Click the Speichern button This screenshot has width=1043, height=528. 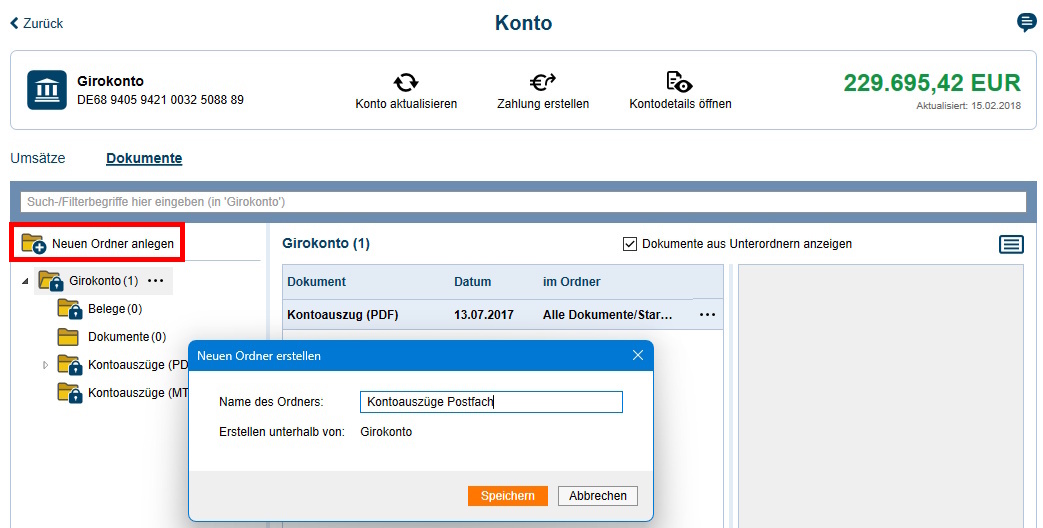pyautogui.click(x=508, y=496)
